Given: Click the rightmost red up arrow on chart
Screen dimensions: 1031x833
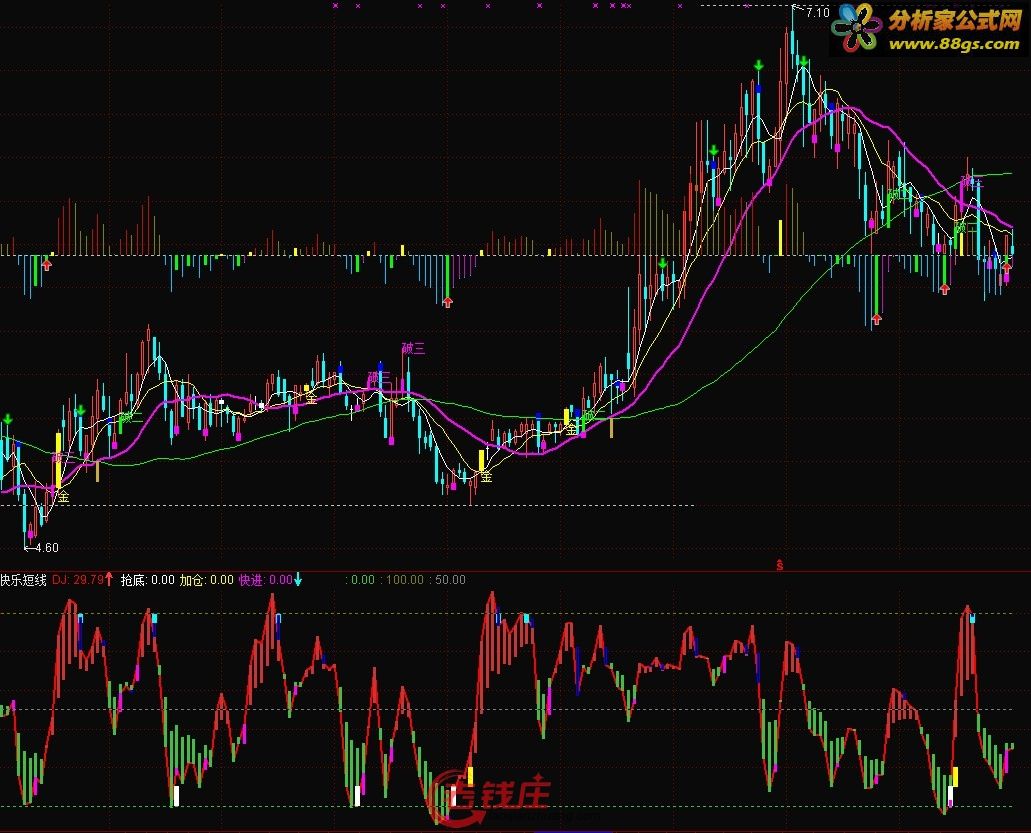Looking at the screenshot, I should [1007, 268].
